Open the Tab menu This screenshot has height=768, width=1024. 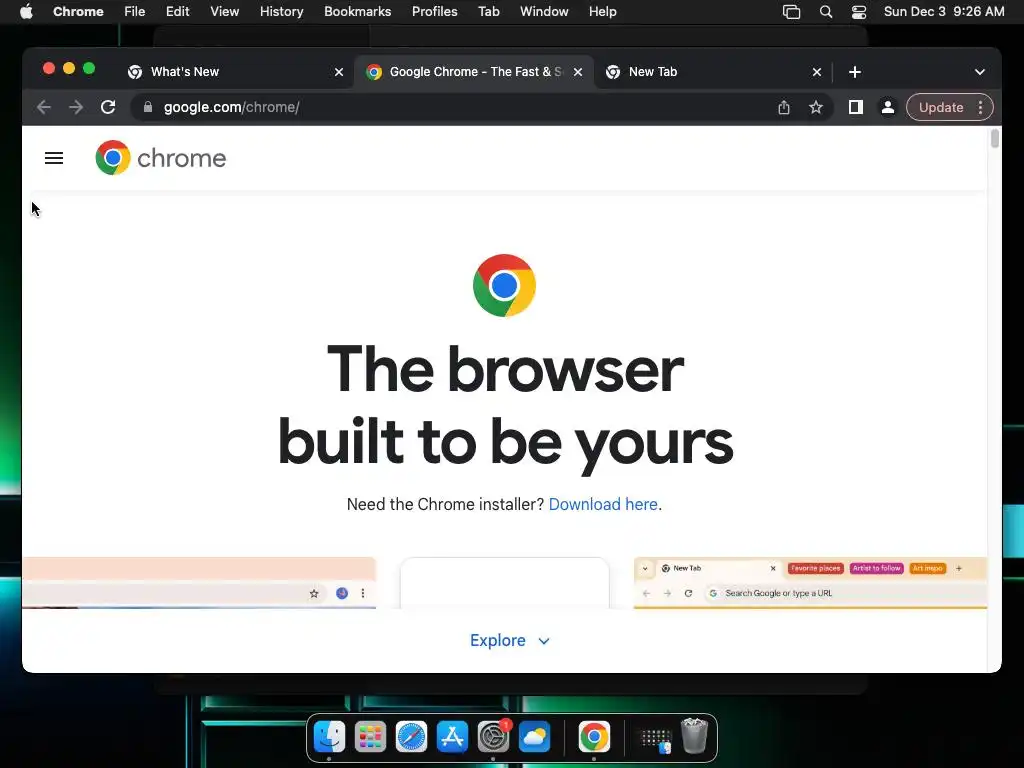pyautogui.click(x=488, y=12)
